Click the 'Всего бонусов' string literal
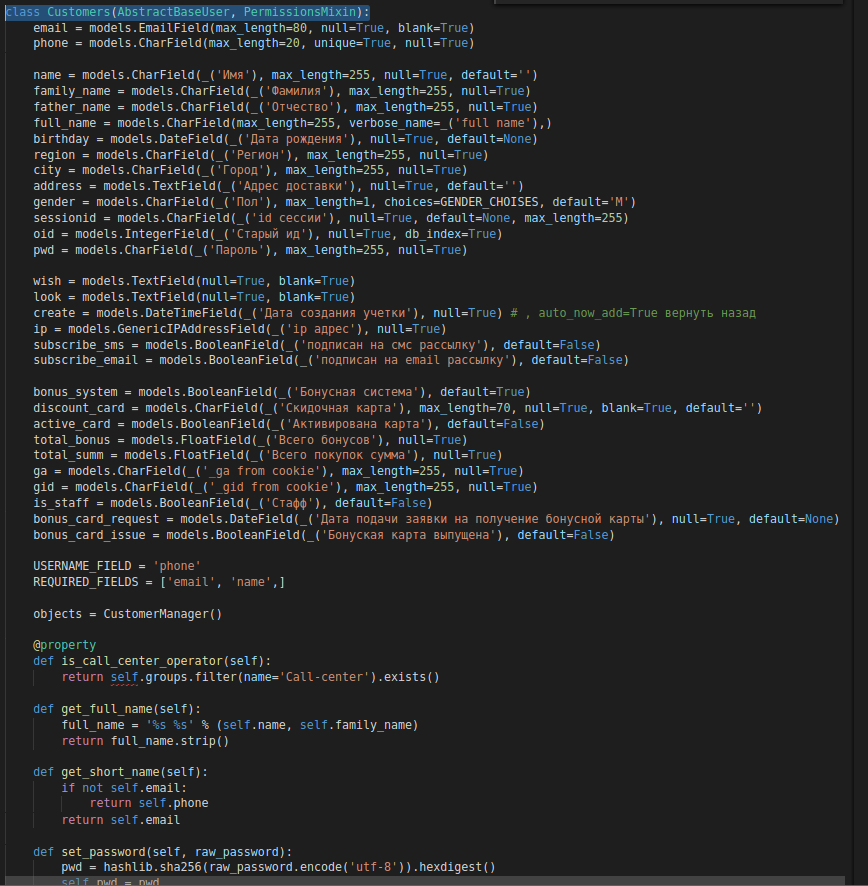This screenshot has width=868, height=886. point(324,439)
